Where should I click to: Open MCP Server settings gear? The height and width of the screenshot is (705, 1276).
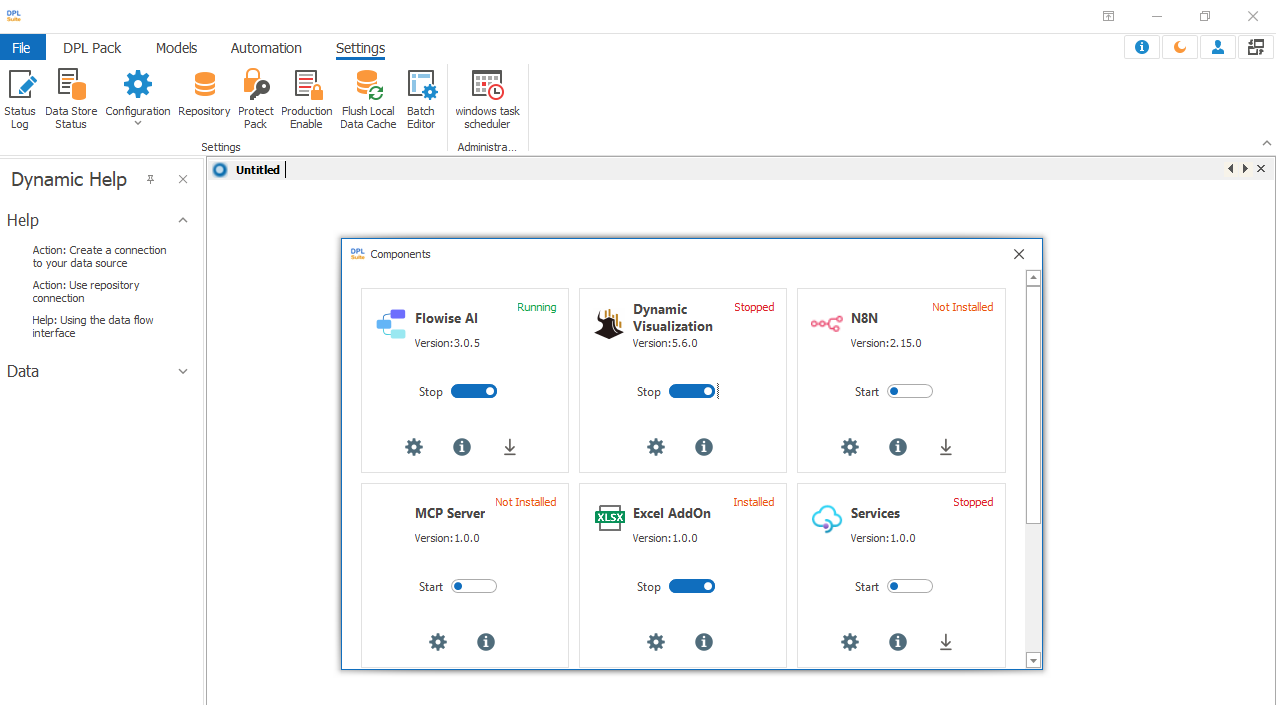pyautogui.click(x=438, y=642)
